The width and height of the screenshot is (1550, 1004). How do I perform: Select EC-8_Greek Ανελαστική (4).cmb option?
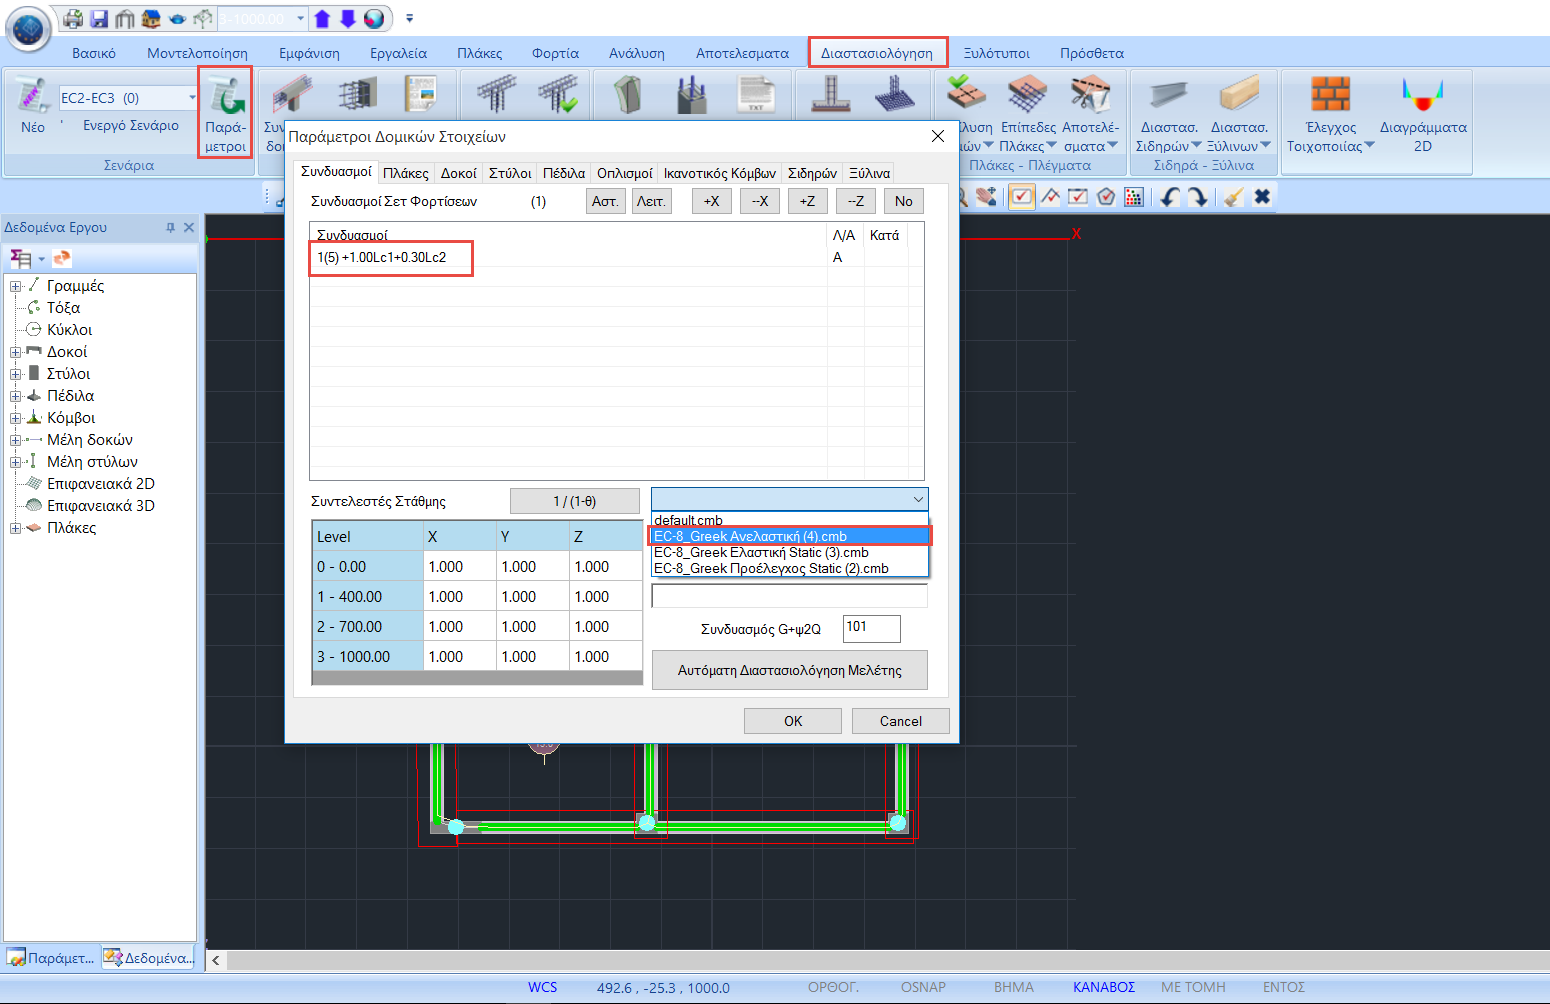click(x=790, y=536)
